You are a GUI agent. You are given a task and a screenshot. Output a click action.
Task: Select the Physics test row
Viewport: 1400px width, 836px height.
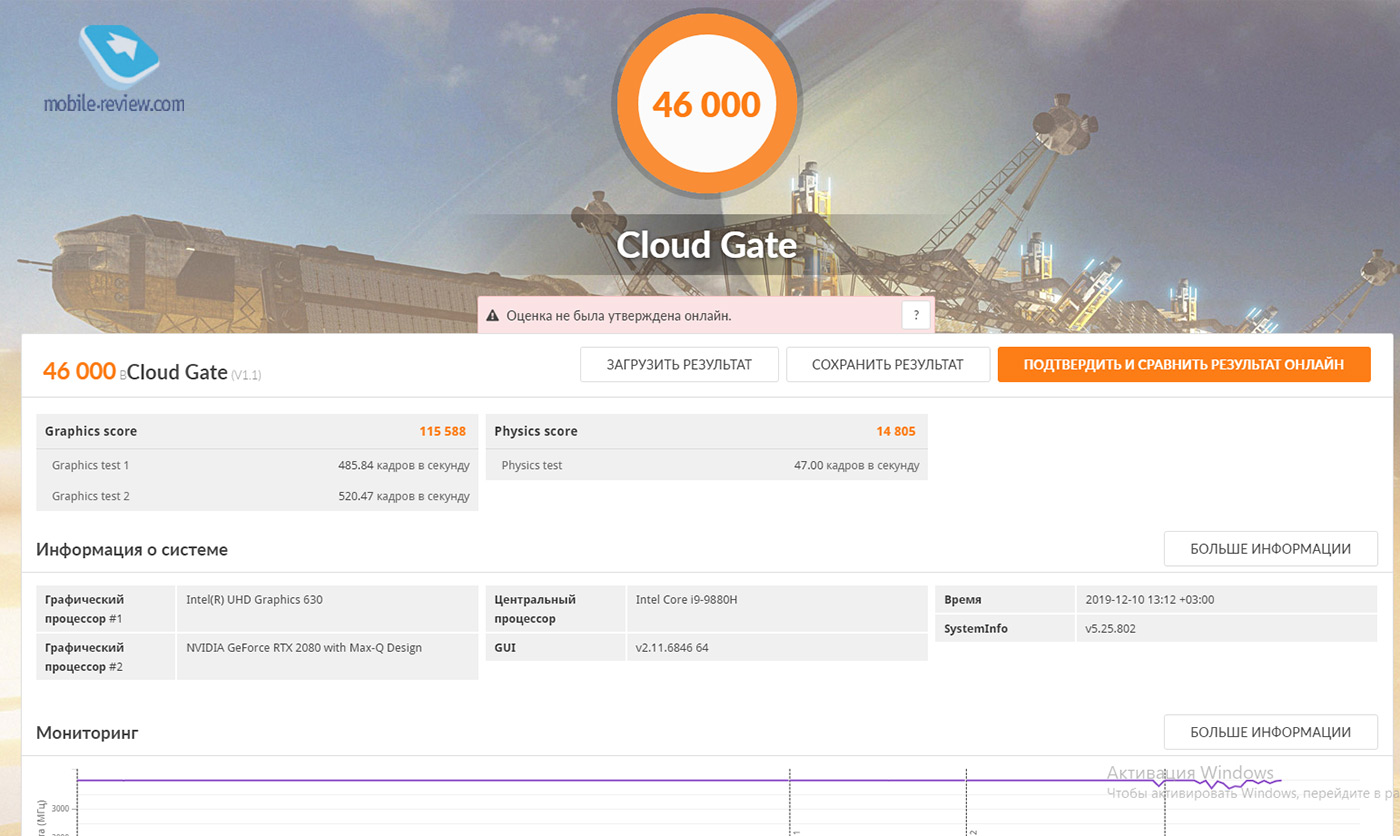tap(706, 465)
